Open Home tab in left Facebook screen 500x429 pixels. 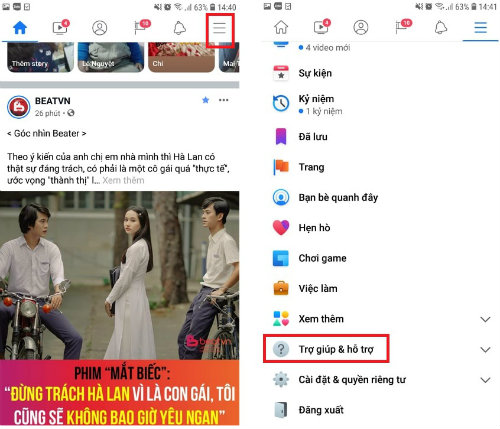coord(20,28)
